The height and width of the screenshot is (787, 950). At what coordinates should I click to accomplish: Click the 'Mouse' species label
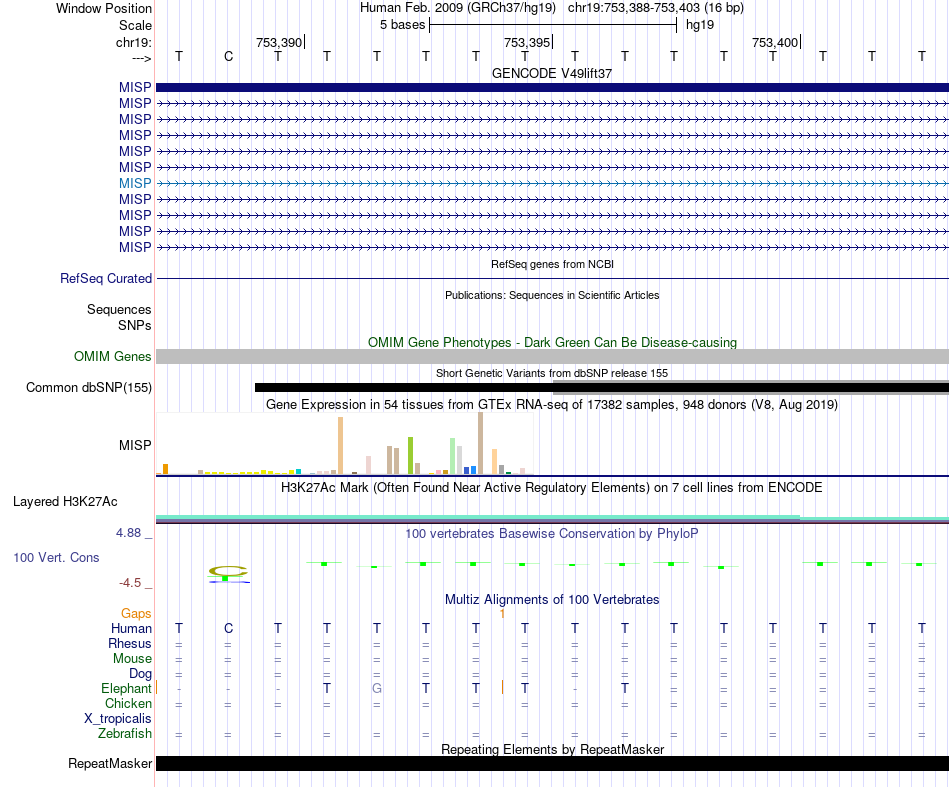[132, 659]
